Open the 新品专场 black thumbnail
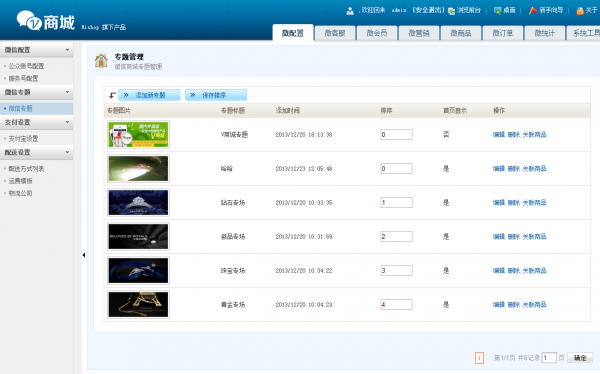The image size is (600, 374). (139, 237)
